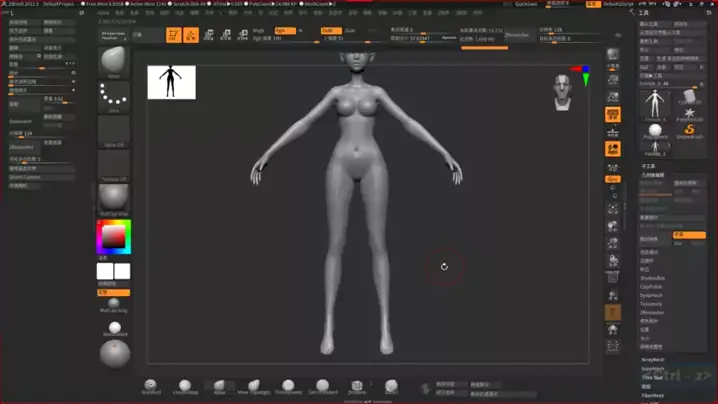Select the Standard brush on bottom shelf
The height and width of the screenshot is (404, 718).
tap(150, 387)
